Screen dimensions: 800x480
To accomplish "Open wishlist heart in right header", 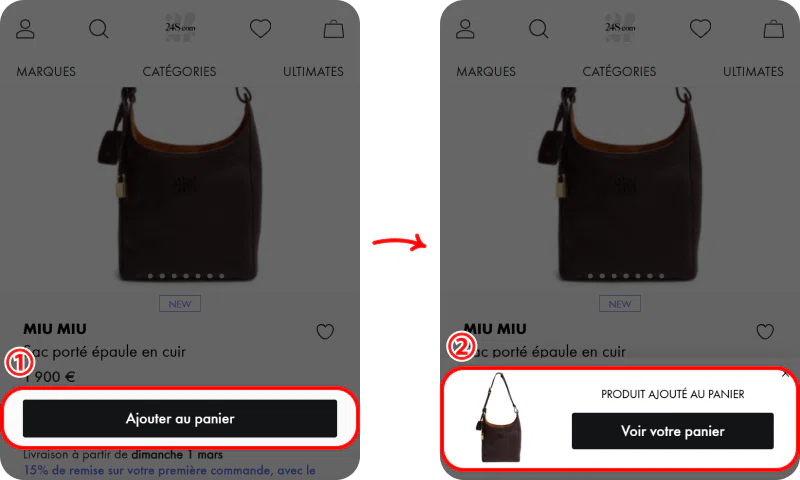I will (x=700, y=29).
